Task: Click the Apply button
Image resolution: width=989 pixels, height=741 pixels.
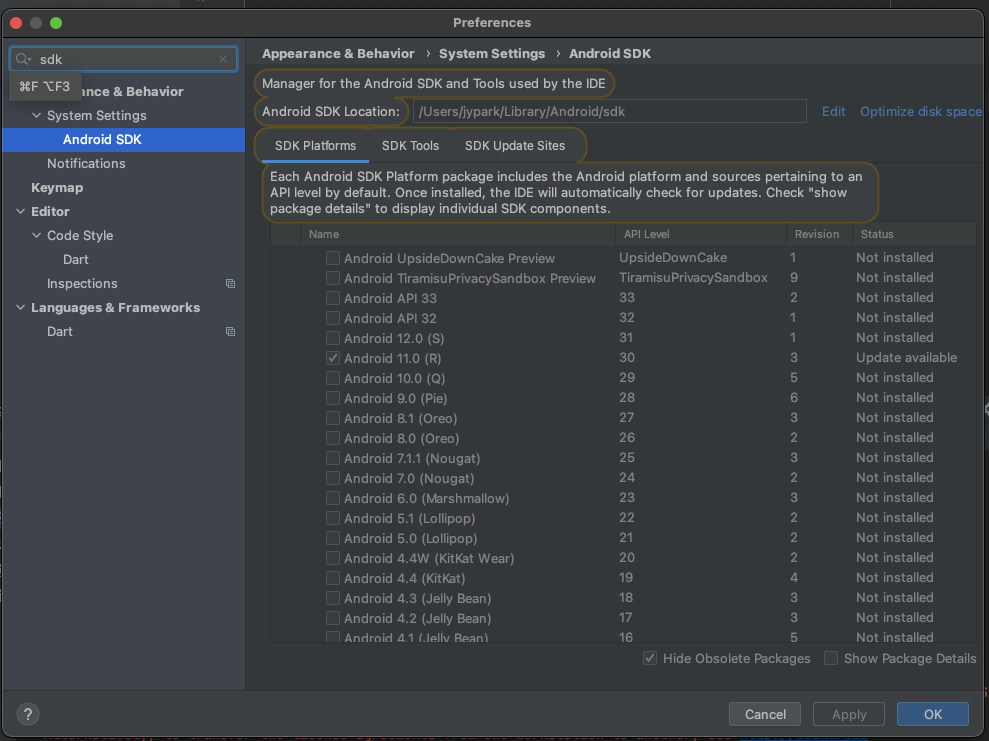Action: [x=848, y=714]
